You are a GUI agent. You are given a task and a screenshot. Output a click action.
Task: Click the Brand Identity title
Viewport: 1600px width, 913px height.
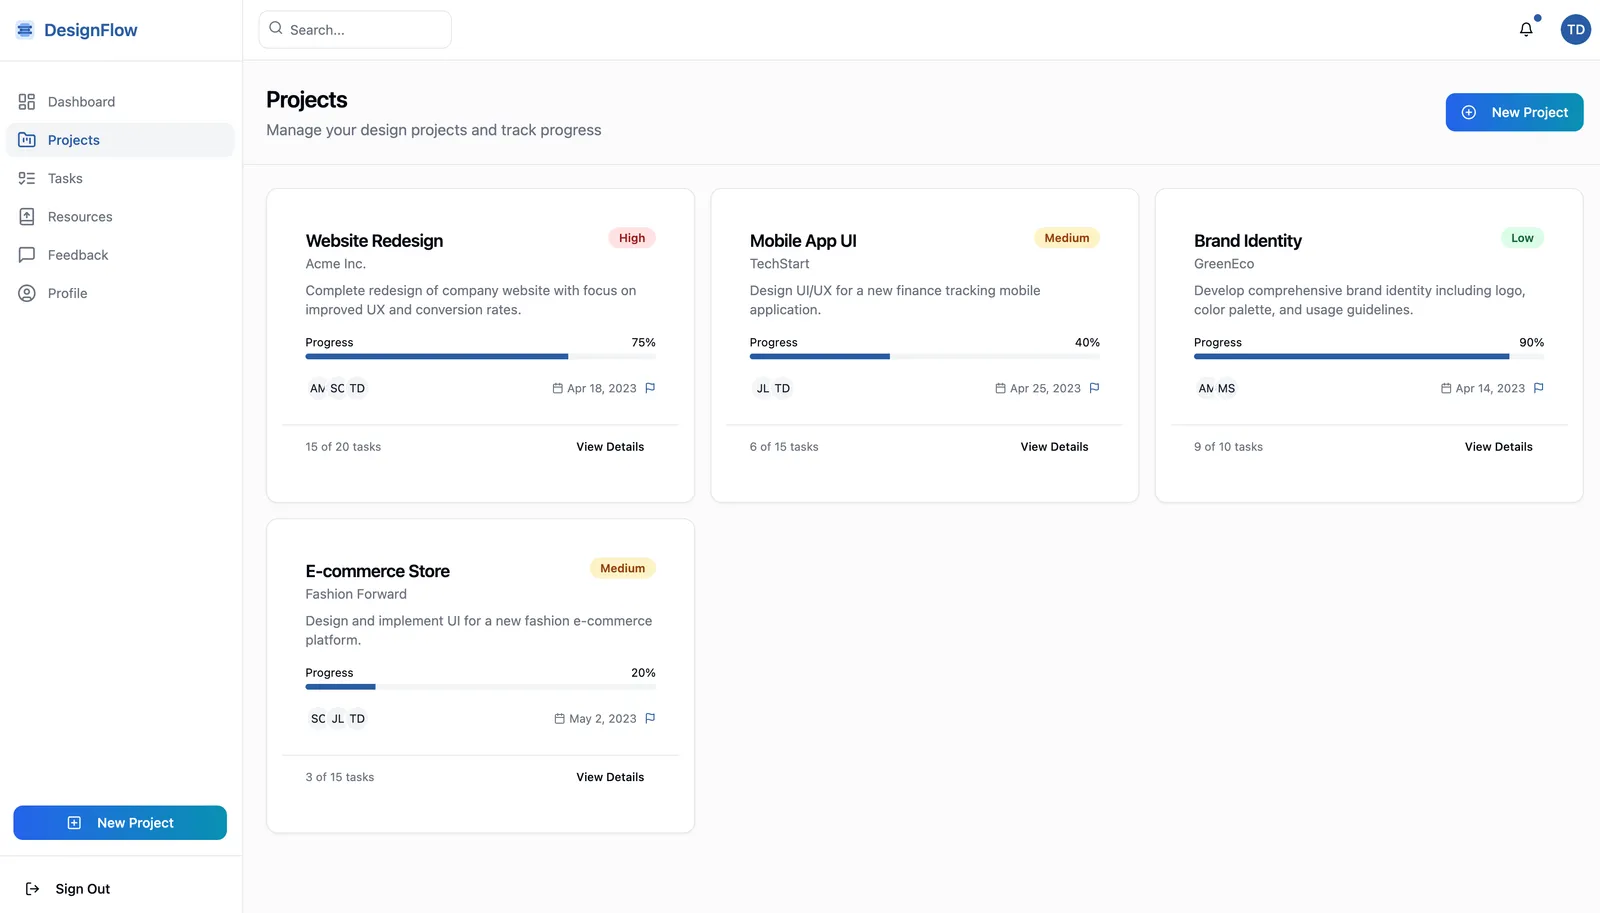(x=1247, y=241)
